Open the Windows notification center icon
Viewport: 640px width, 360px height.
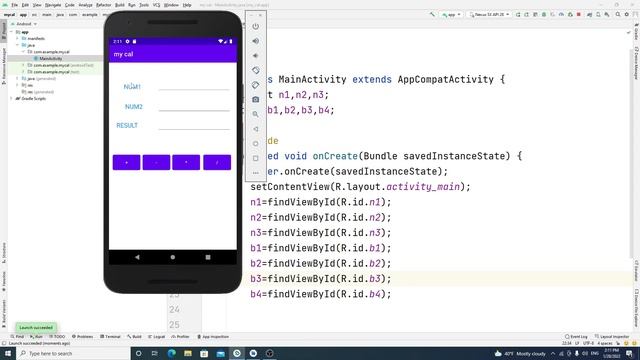coord(629,353)
